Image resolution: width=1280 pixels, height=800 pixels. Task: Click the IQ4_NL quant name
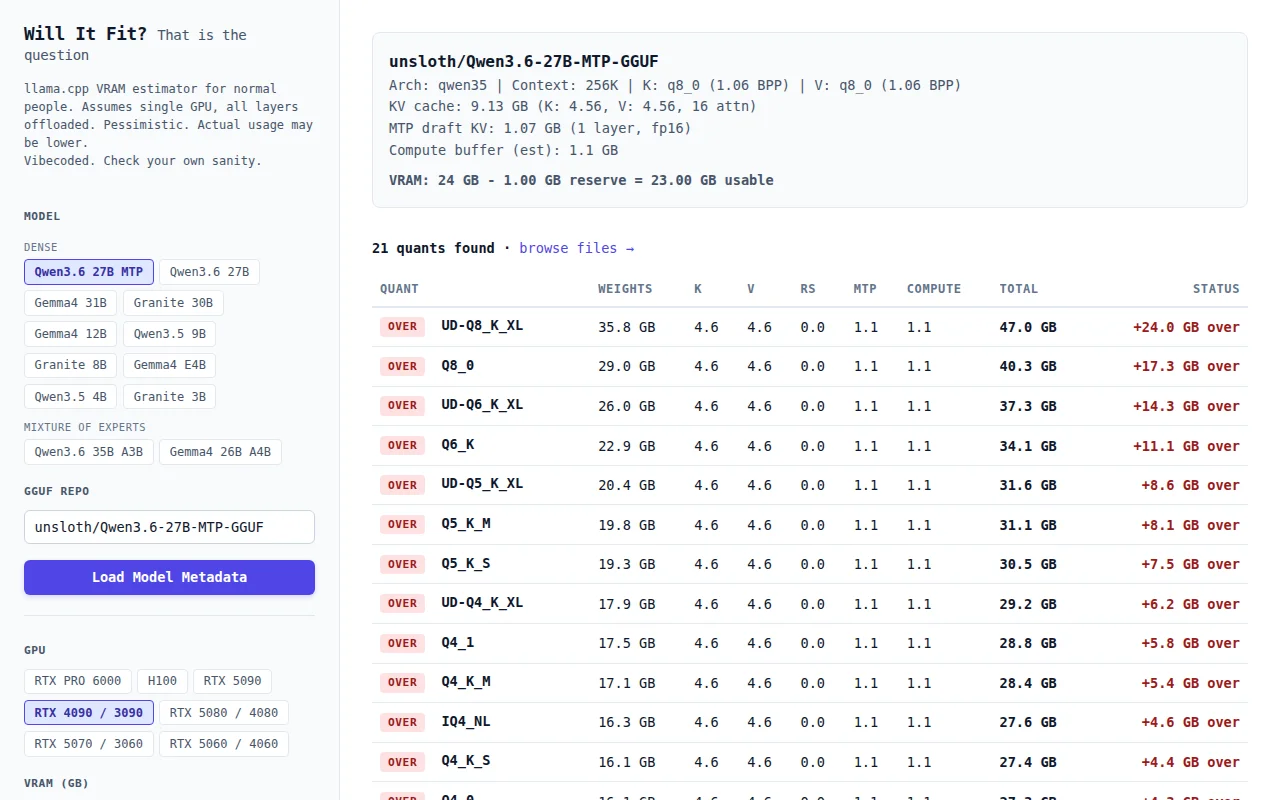pos(466,722)
